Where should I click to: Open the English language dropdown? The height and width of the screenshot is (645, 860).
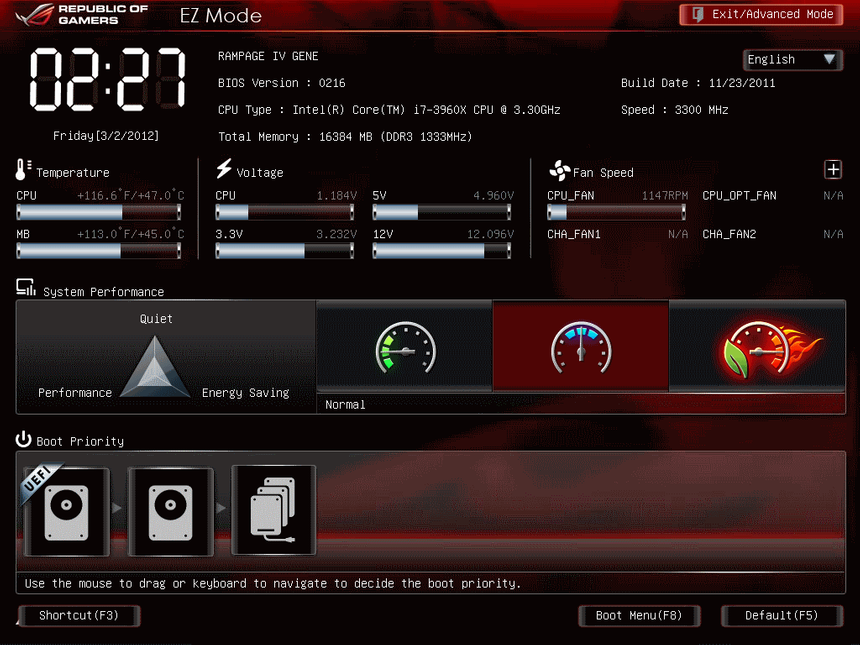[x=792, y=59]
